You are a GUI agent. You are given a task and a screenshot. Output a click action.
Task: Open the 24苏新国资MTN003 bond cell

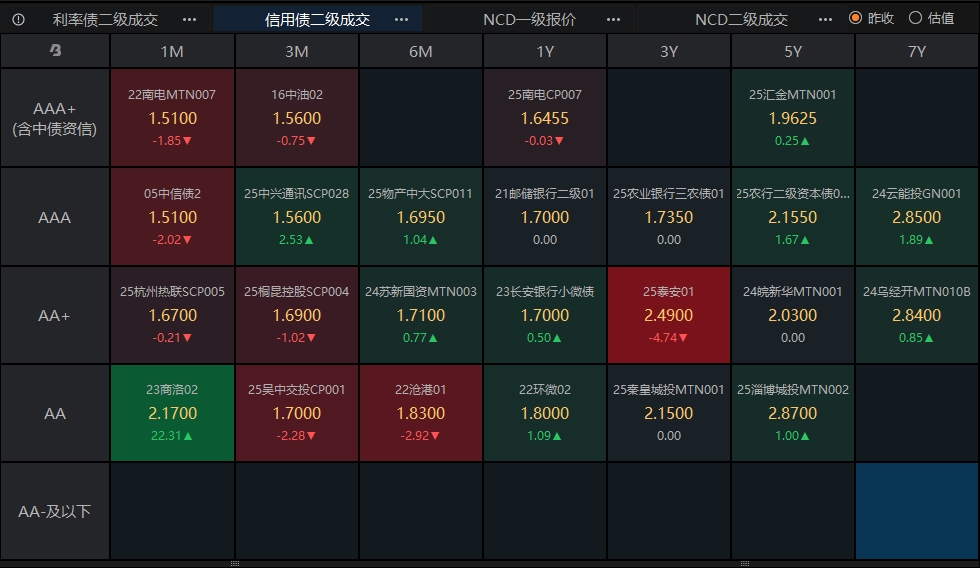[x=421, y=315]
